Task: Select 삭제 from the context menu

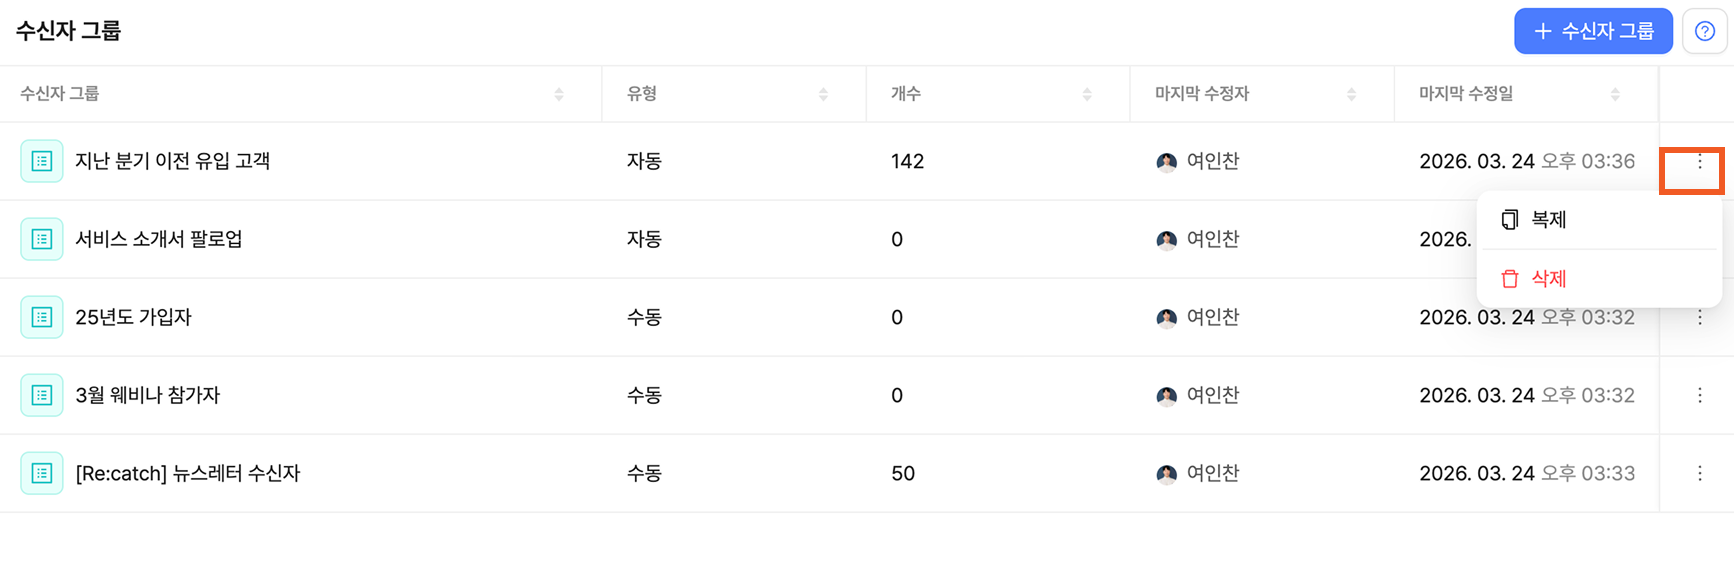Action: click(1548, 279)
